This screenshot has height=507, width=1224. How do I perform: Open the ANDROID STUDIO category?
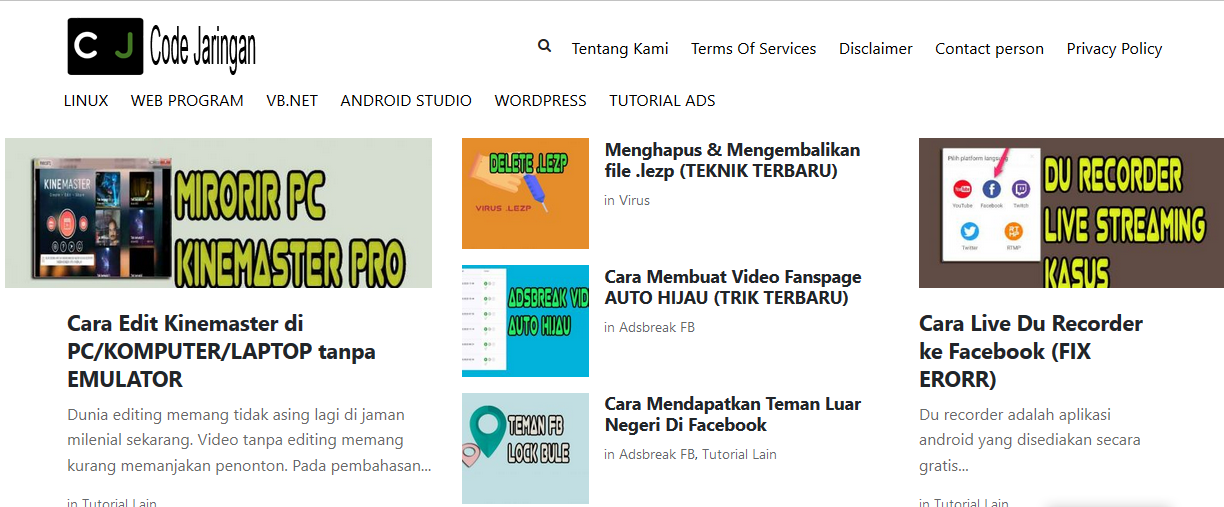406,100
